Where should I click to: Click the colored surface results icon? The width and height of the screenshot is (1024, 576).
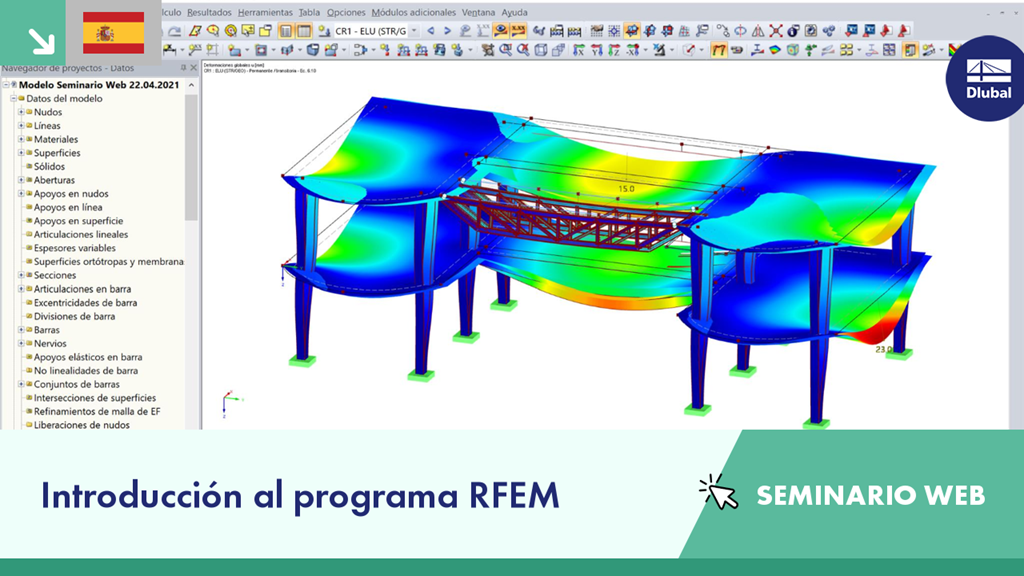pos(775,50)
